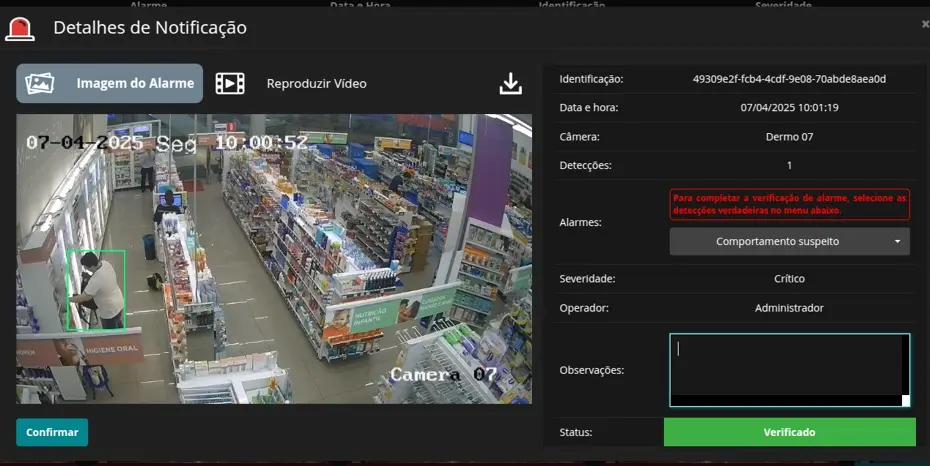Screen dimensions: 930x466
Task: Click the Detalhes de Notificação title
Action: tap(150, 28)
